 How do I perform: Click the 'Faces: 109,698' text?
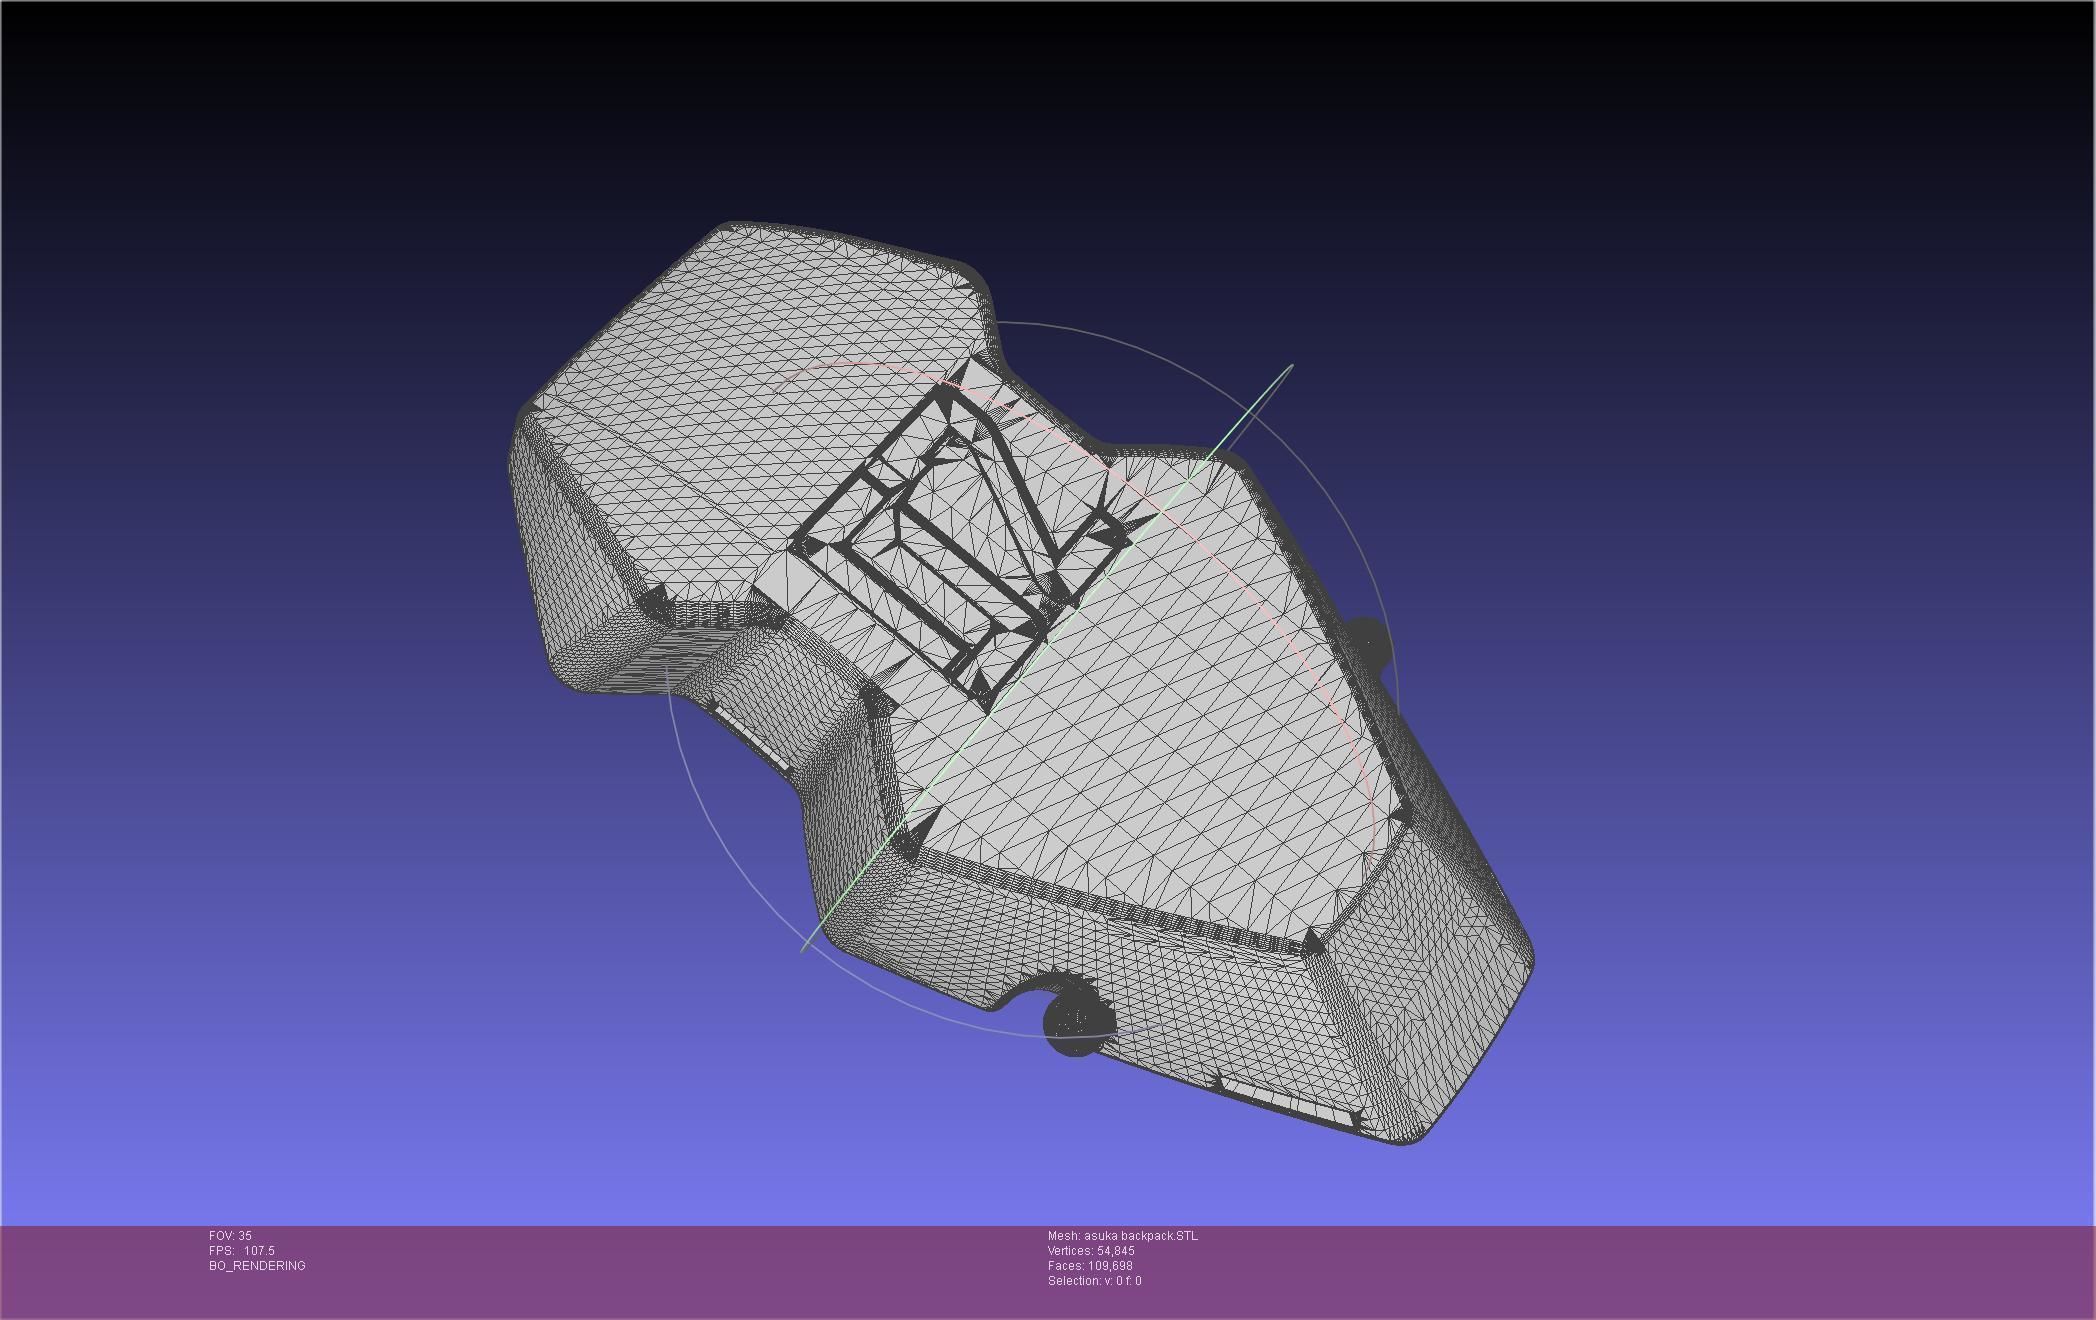1090,1266
